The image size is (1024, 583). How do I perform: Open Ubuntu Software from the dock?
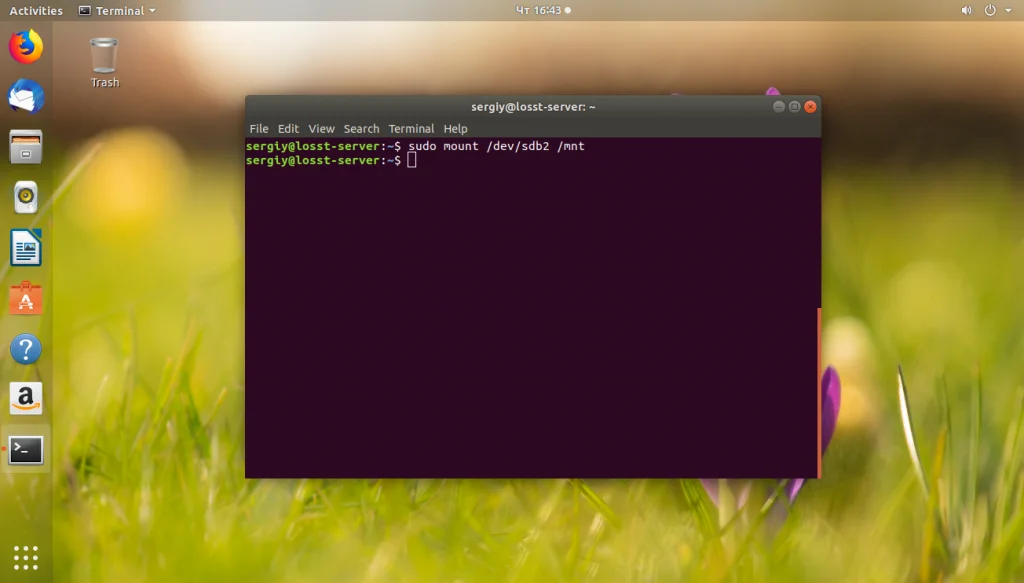click(x=25, y=298)
